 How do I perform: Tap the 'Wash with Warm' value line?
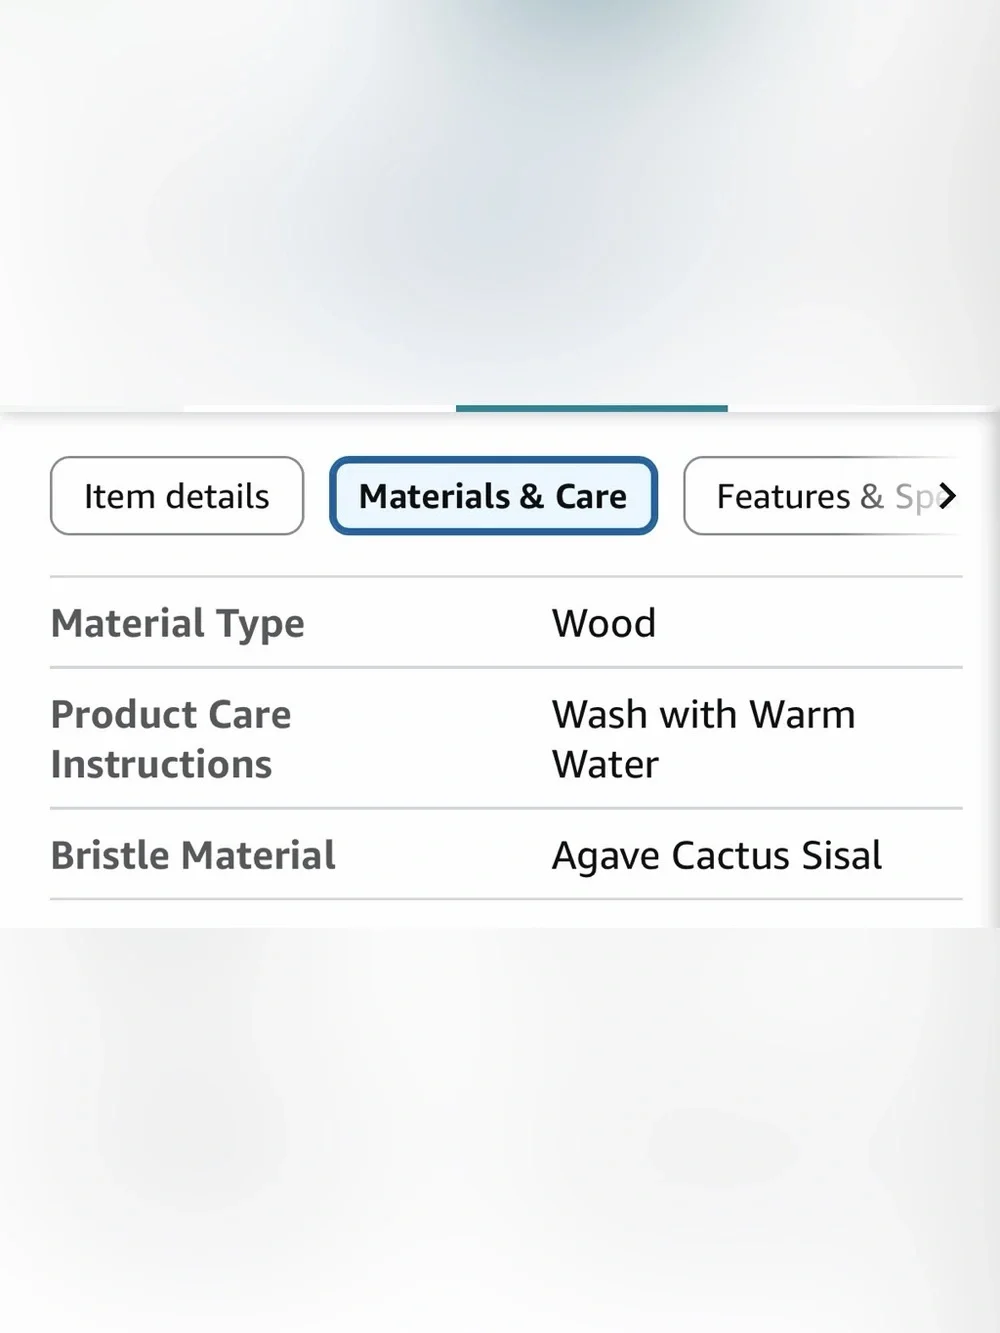pyautogui.click(x=704, y=714)
